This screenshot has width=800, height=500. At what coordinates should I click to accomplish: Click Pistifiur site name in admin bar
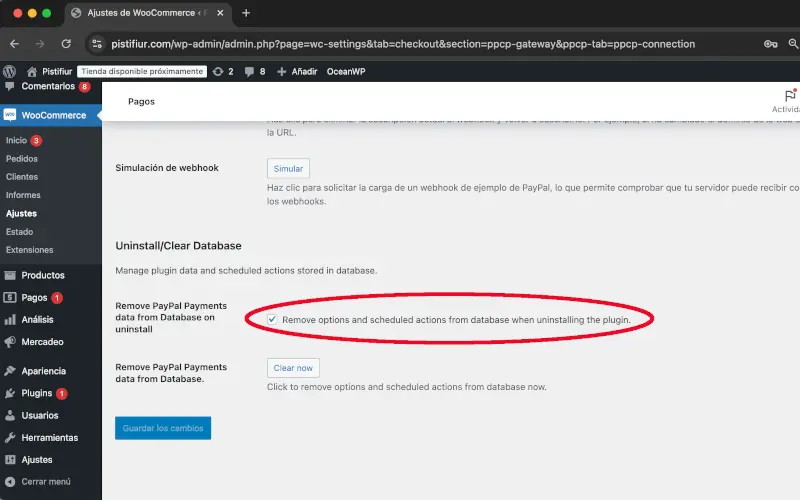(x=57, y=71)
